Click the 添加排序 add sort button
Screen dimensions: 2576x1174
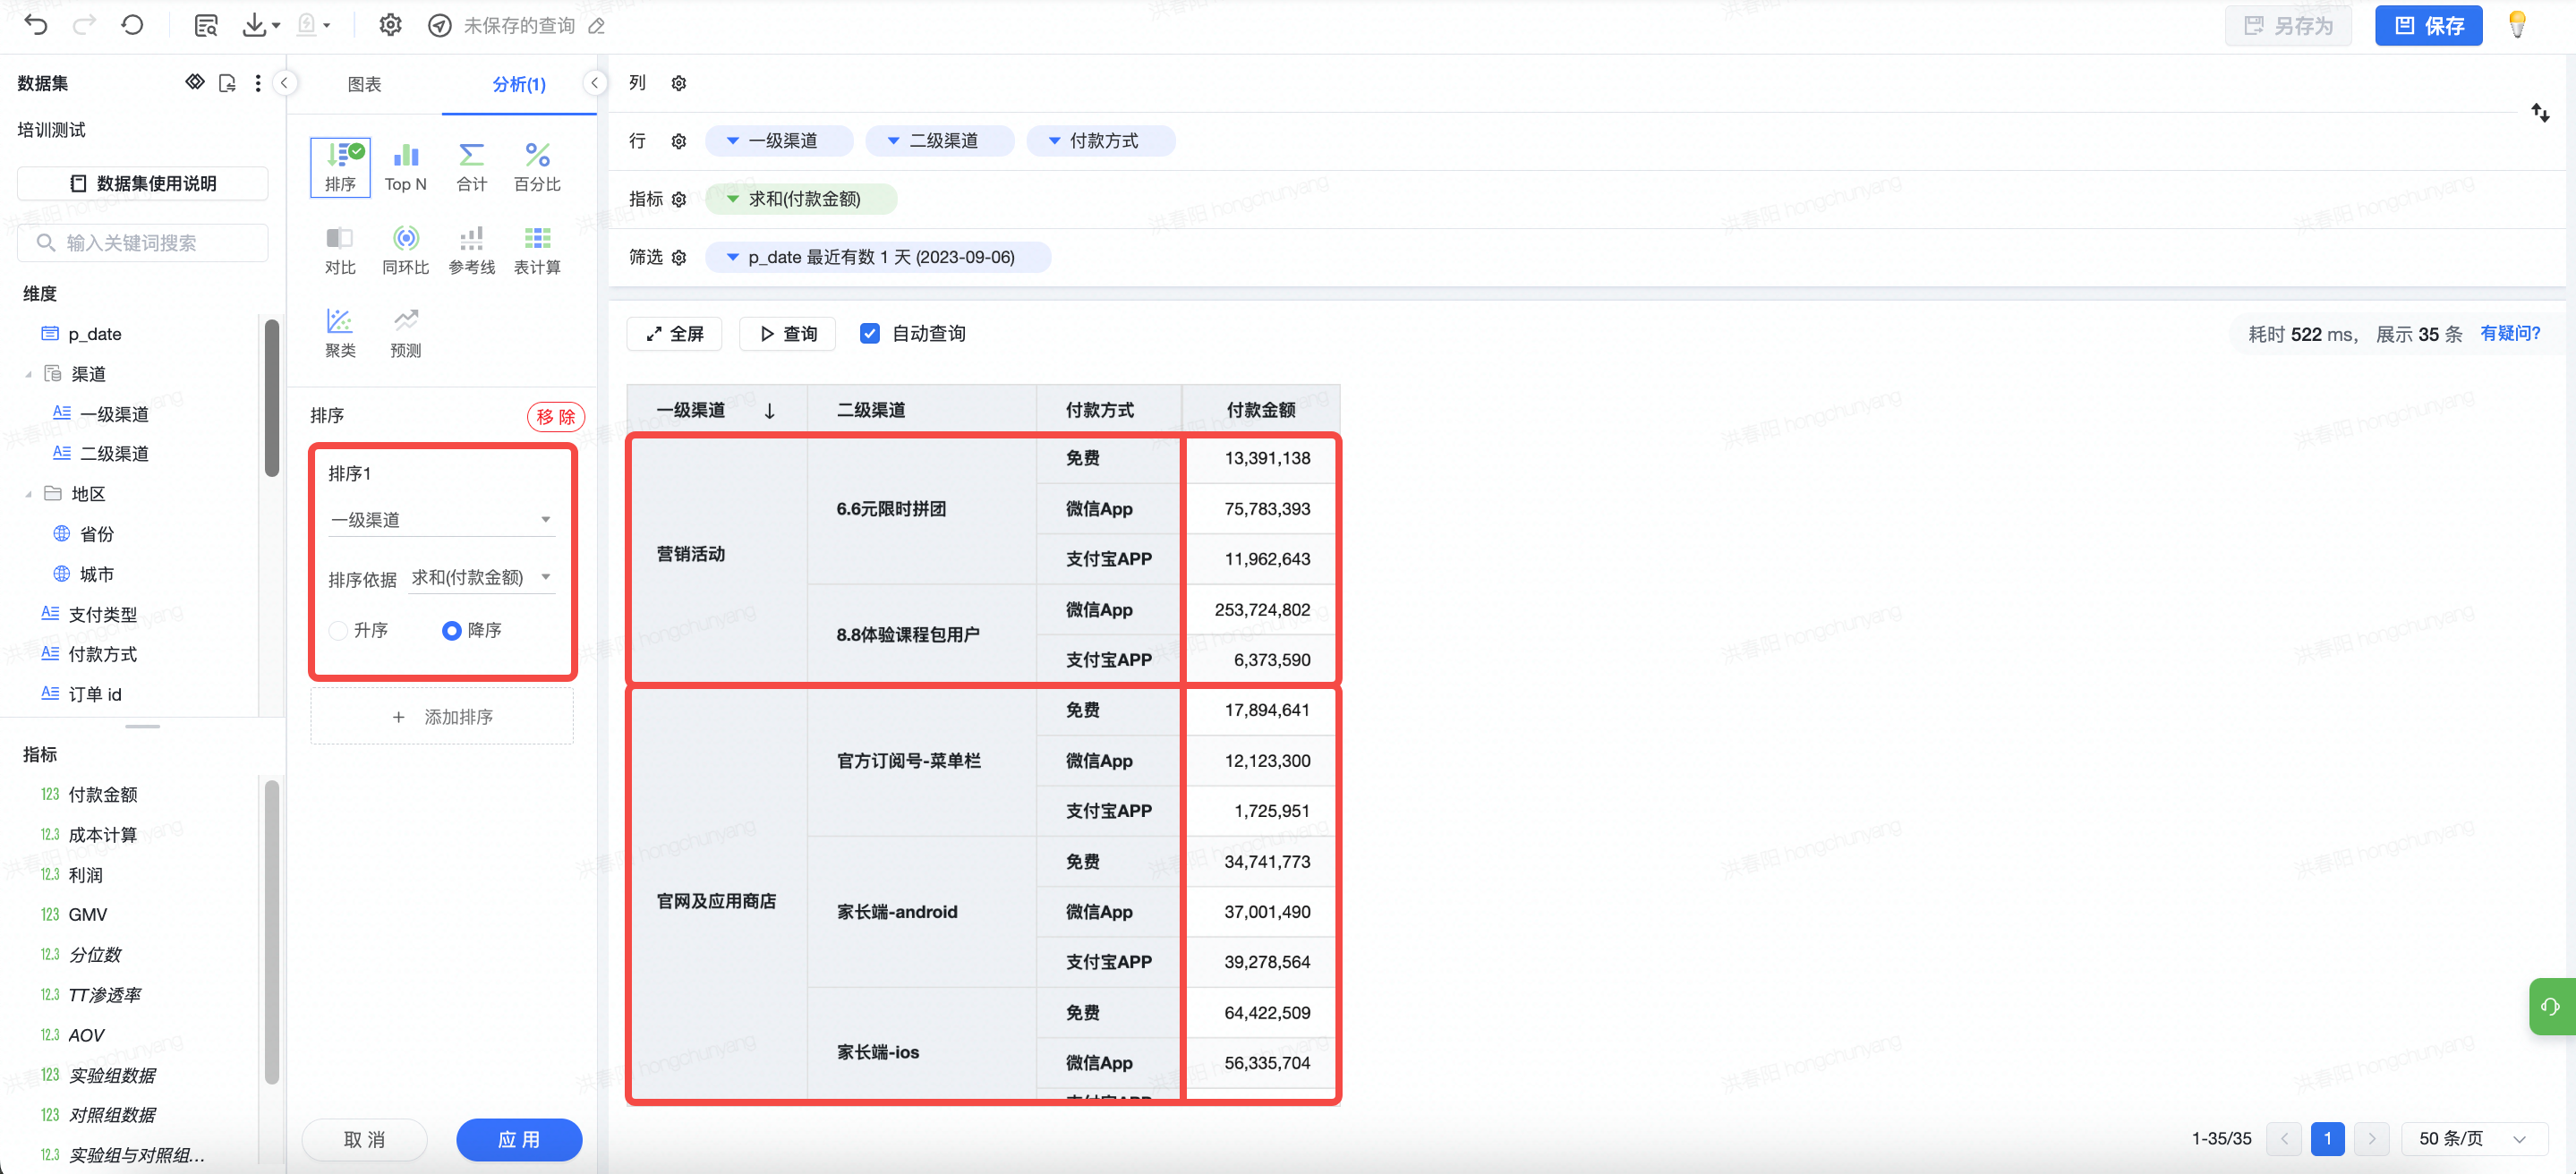442,717
